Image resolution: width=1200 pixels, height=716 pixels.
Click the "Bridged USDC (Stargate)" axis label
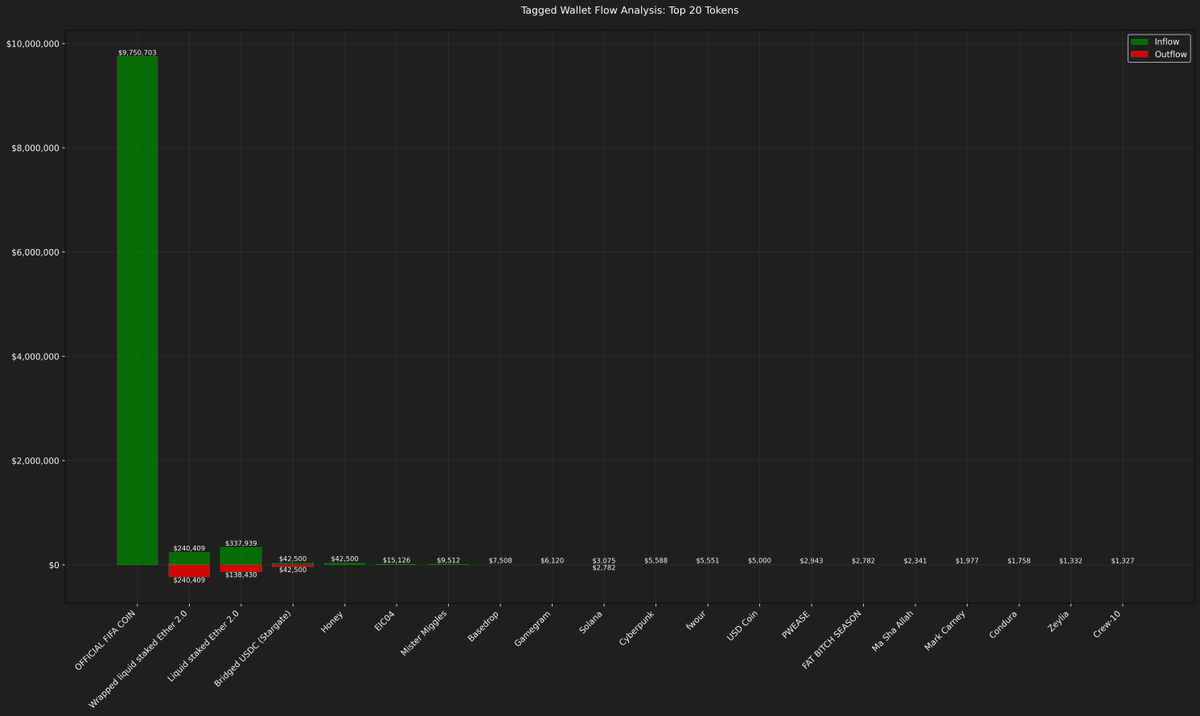255,648
